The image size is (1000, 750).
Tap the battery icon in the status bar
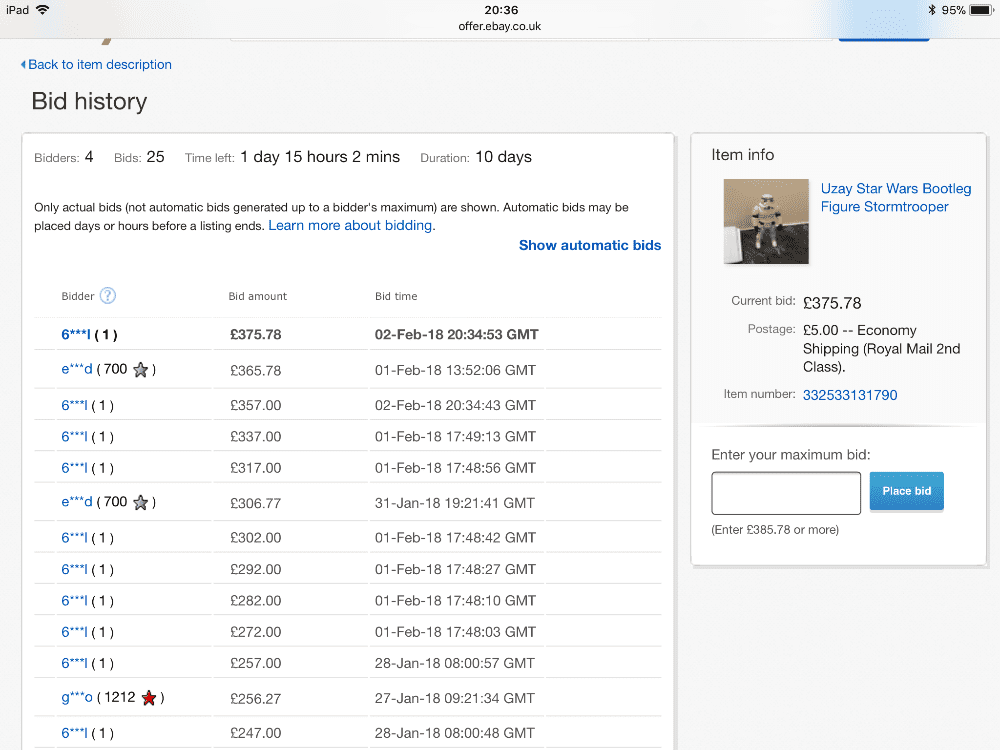(x=981, y=10)
